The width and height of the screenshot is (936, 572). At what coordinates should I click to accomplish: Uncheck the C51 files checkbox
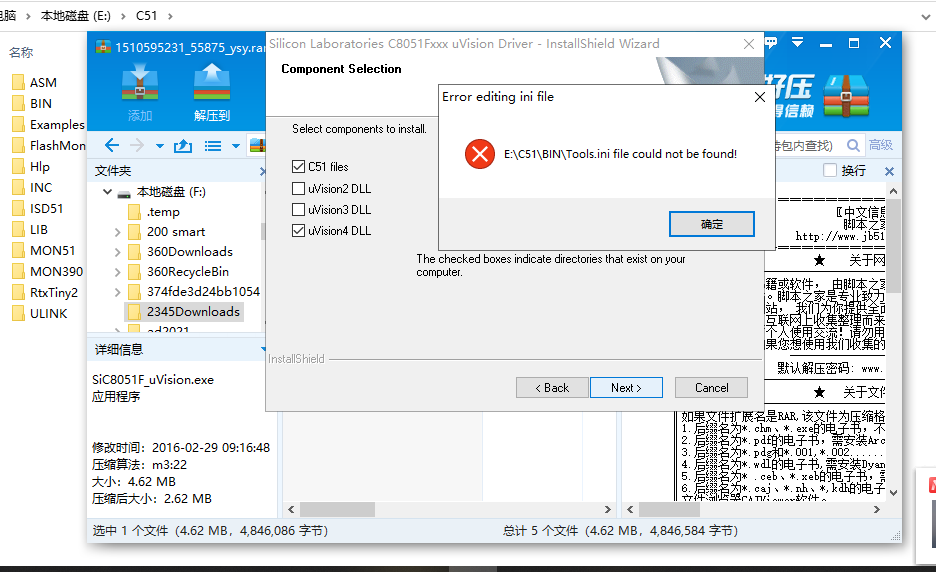pyautogui.click(x=298, y=167)
